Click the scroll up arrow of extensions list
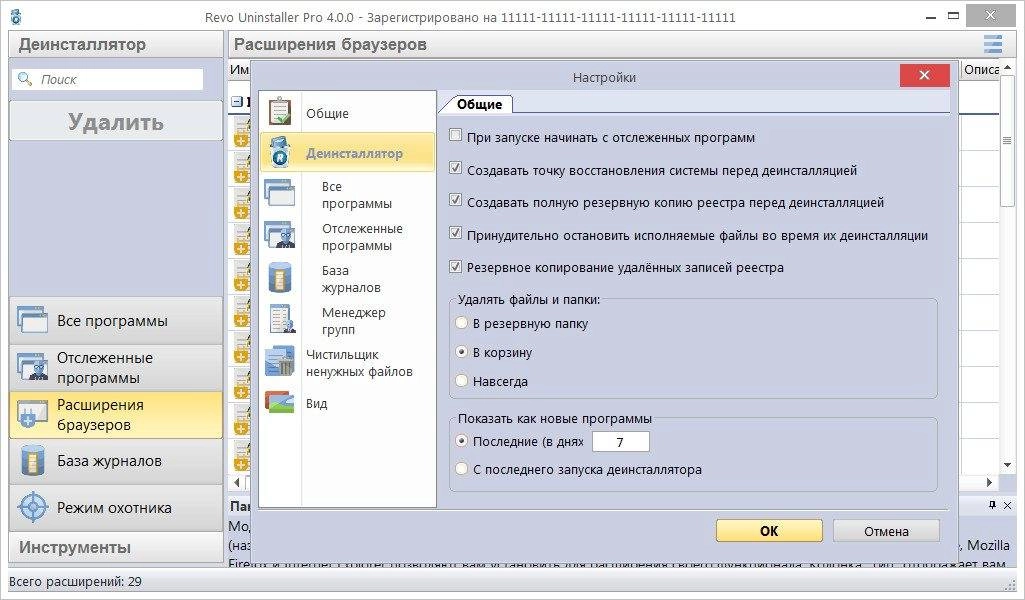The width and height of the screenshot is (1025, 600). [x=1007, y=68]
